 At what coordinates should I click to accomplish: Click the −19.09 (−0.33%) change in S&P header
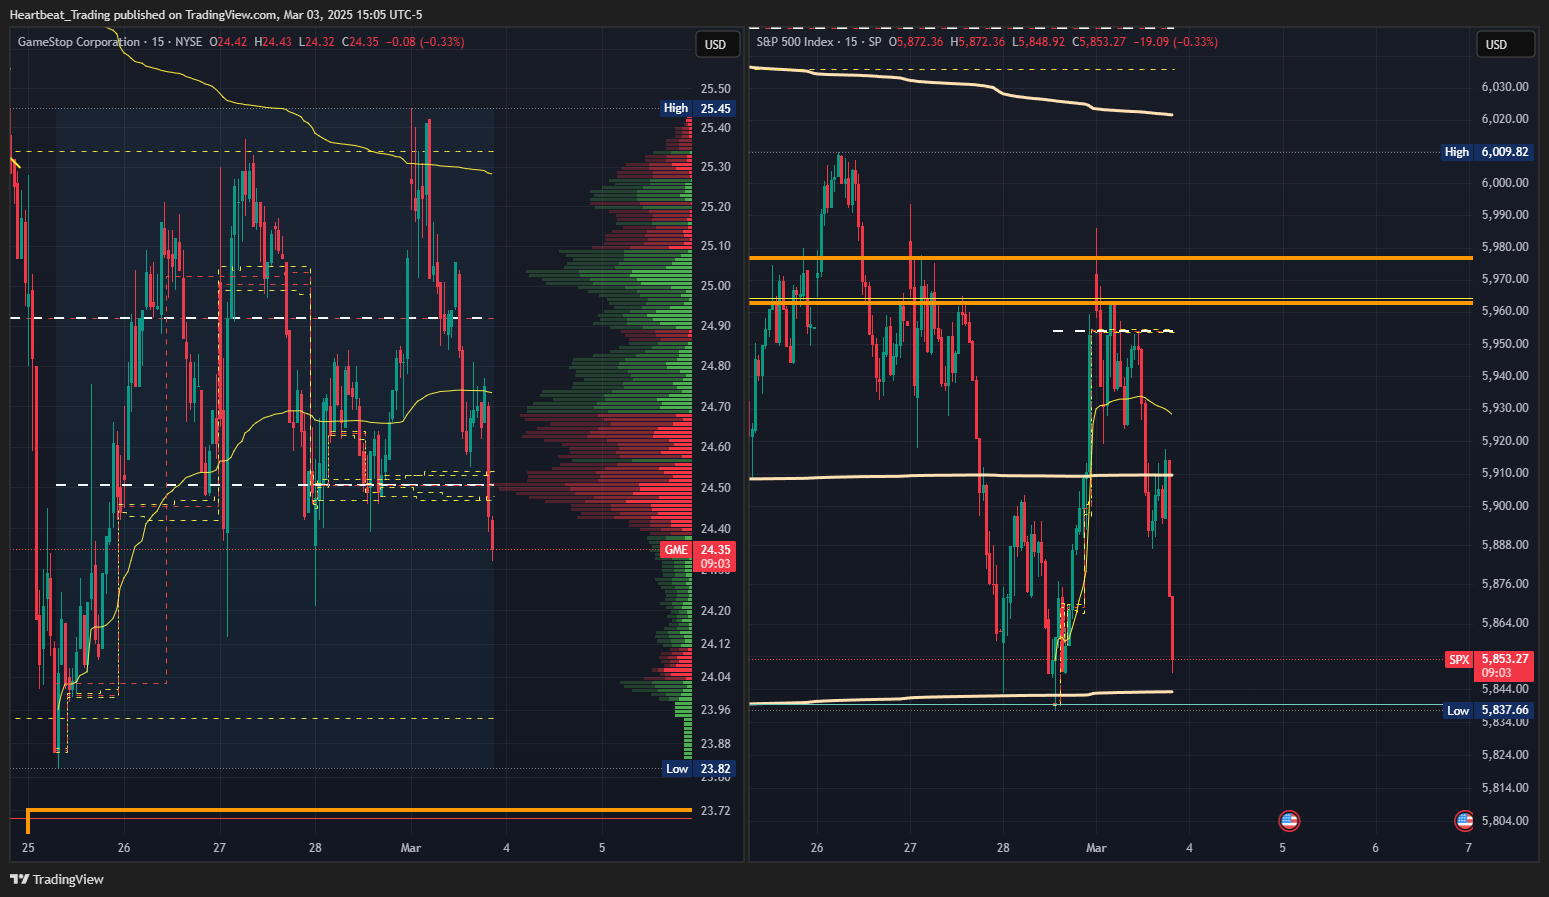tap(1176, 42)
